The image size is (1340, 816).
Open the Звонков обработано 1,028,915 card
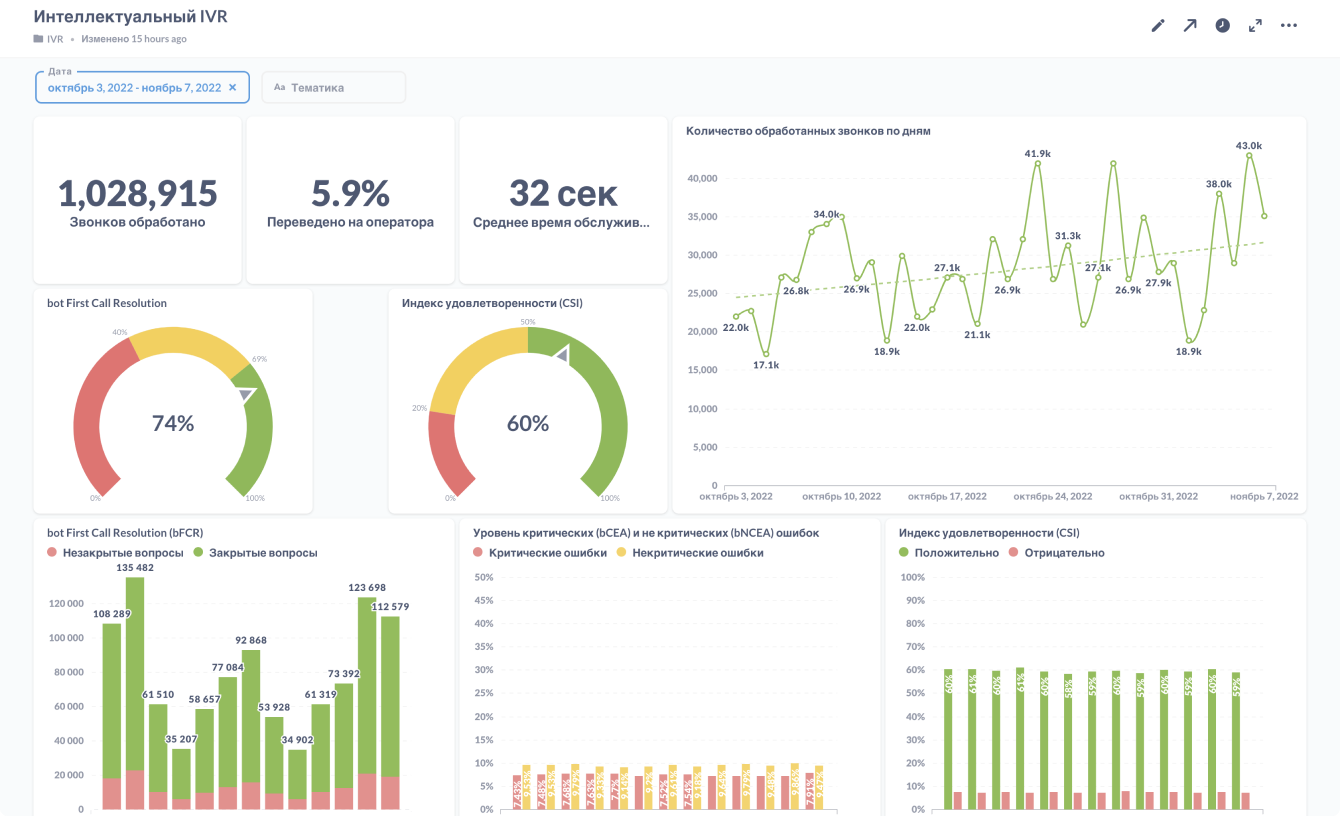(x=137, y=200)
